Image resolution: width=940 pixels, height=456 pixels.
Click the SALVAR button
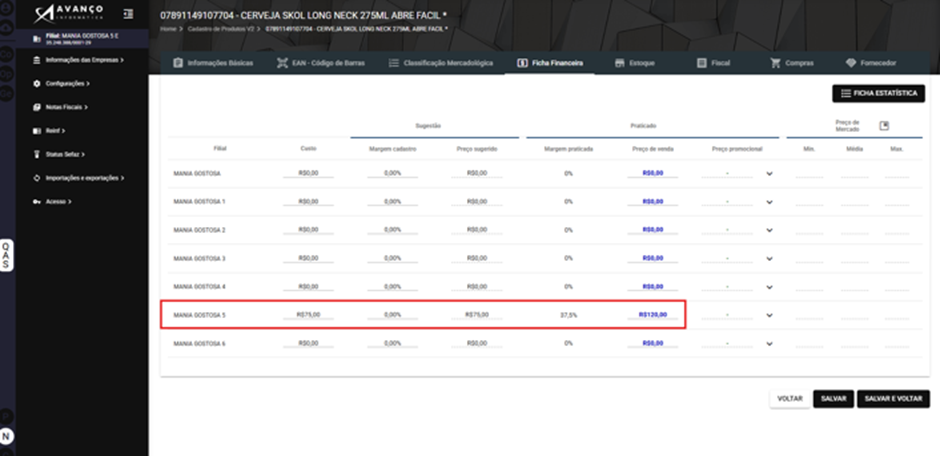point(833,398)
